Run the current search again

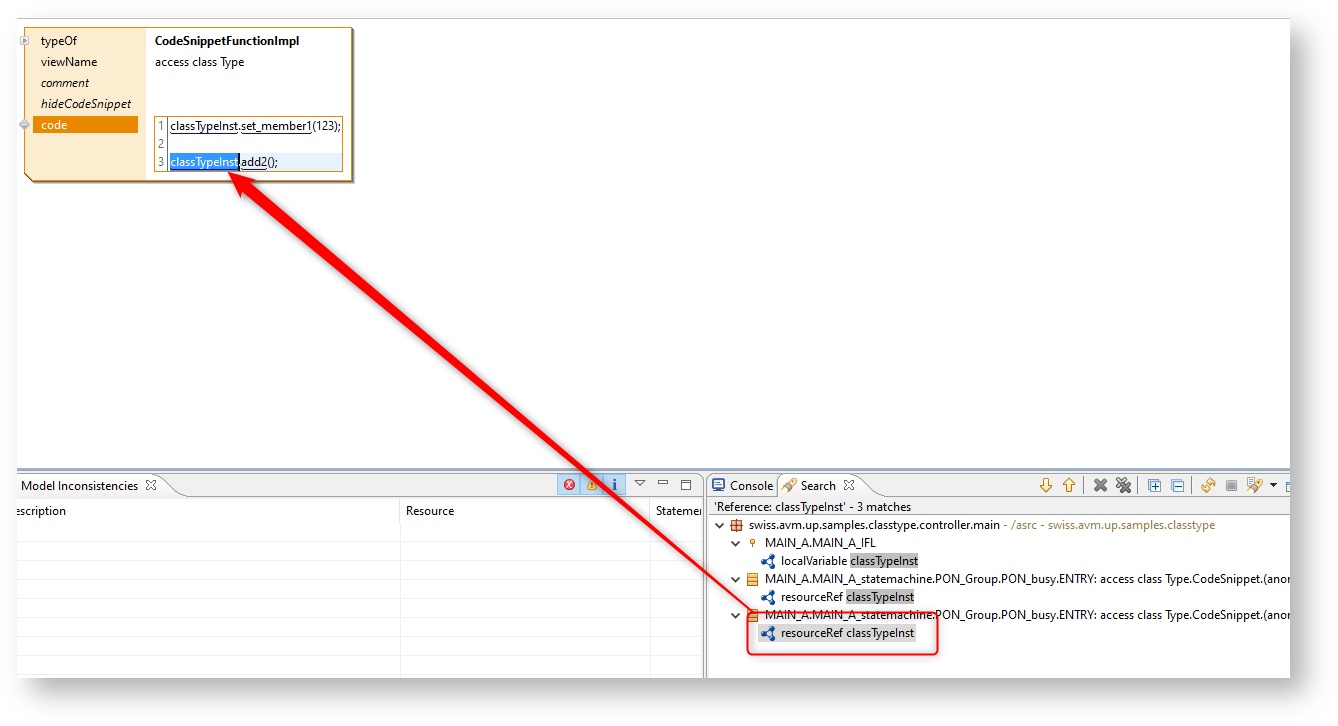[1208, 485]
